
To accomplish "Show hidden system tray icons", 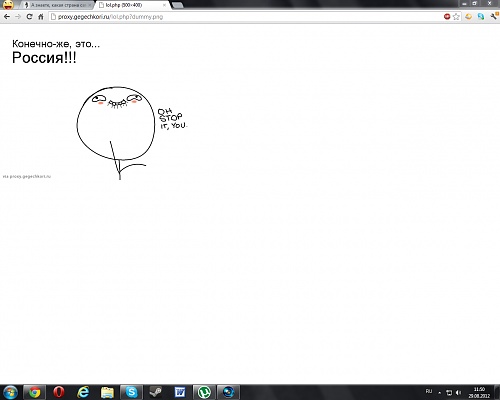I will click(439, 393).
